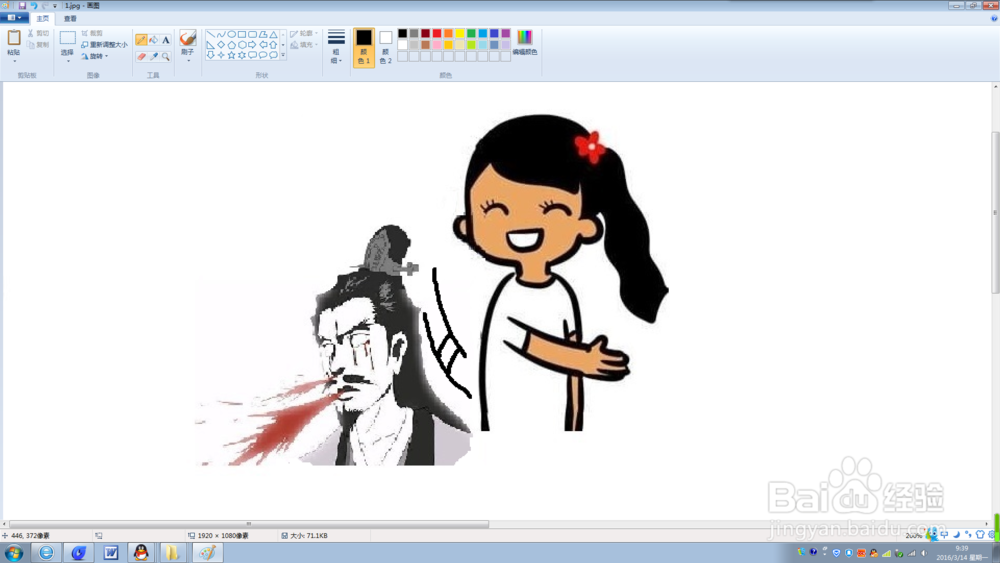Open QQ penguin icon on taskbar
Viewport: 1000px width, 563px height.
click(x=142, y=553)
